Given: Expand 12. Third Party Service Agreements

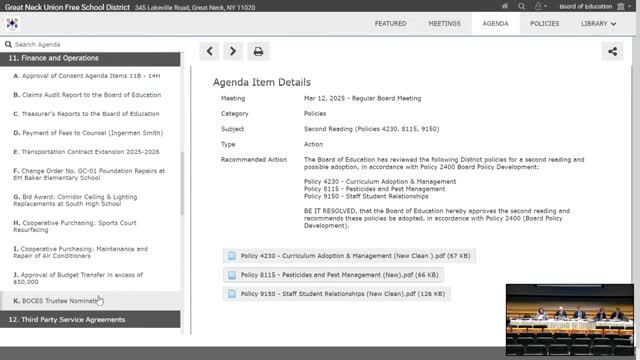Looking at the screenshot, I should [90, 320].
